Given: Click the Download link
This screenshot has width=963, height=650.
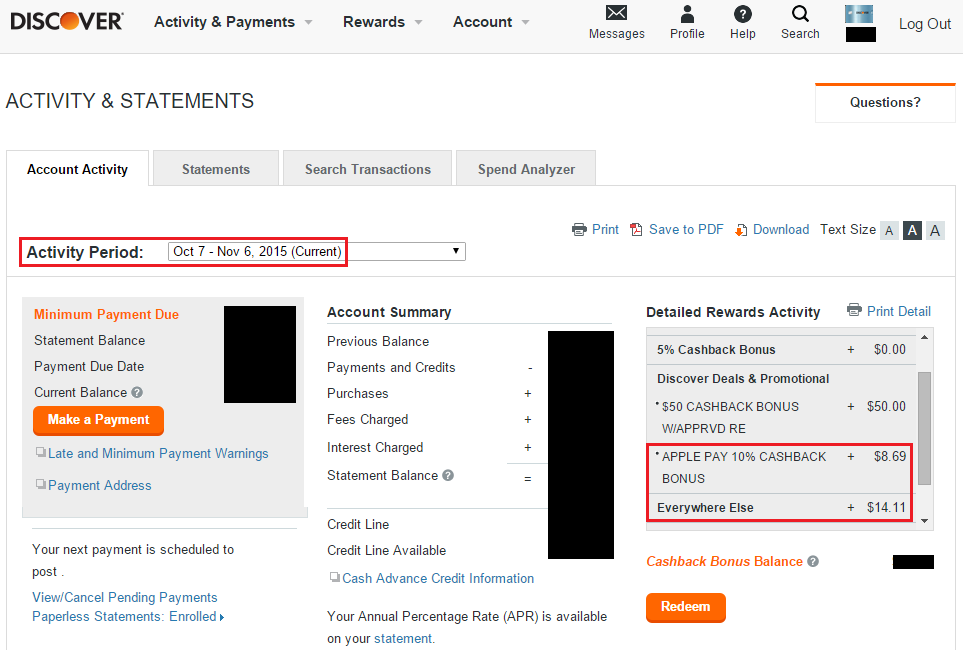Looking at the screenshot, I should click(x=781, y=229).
